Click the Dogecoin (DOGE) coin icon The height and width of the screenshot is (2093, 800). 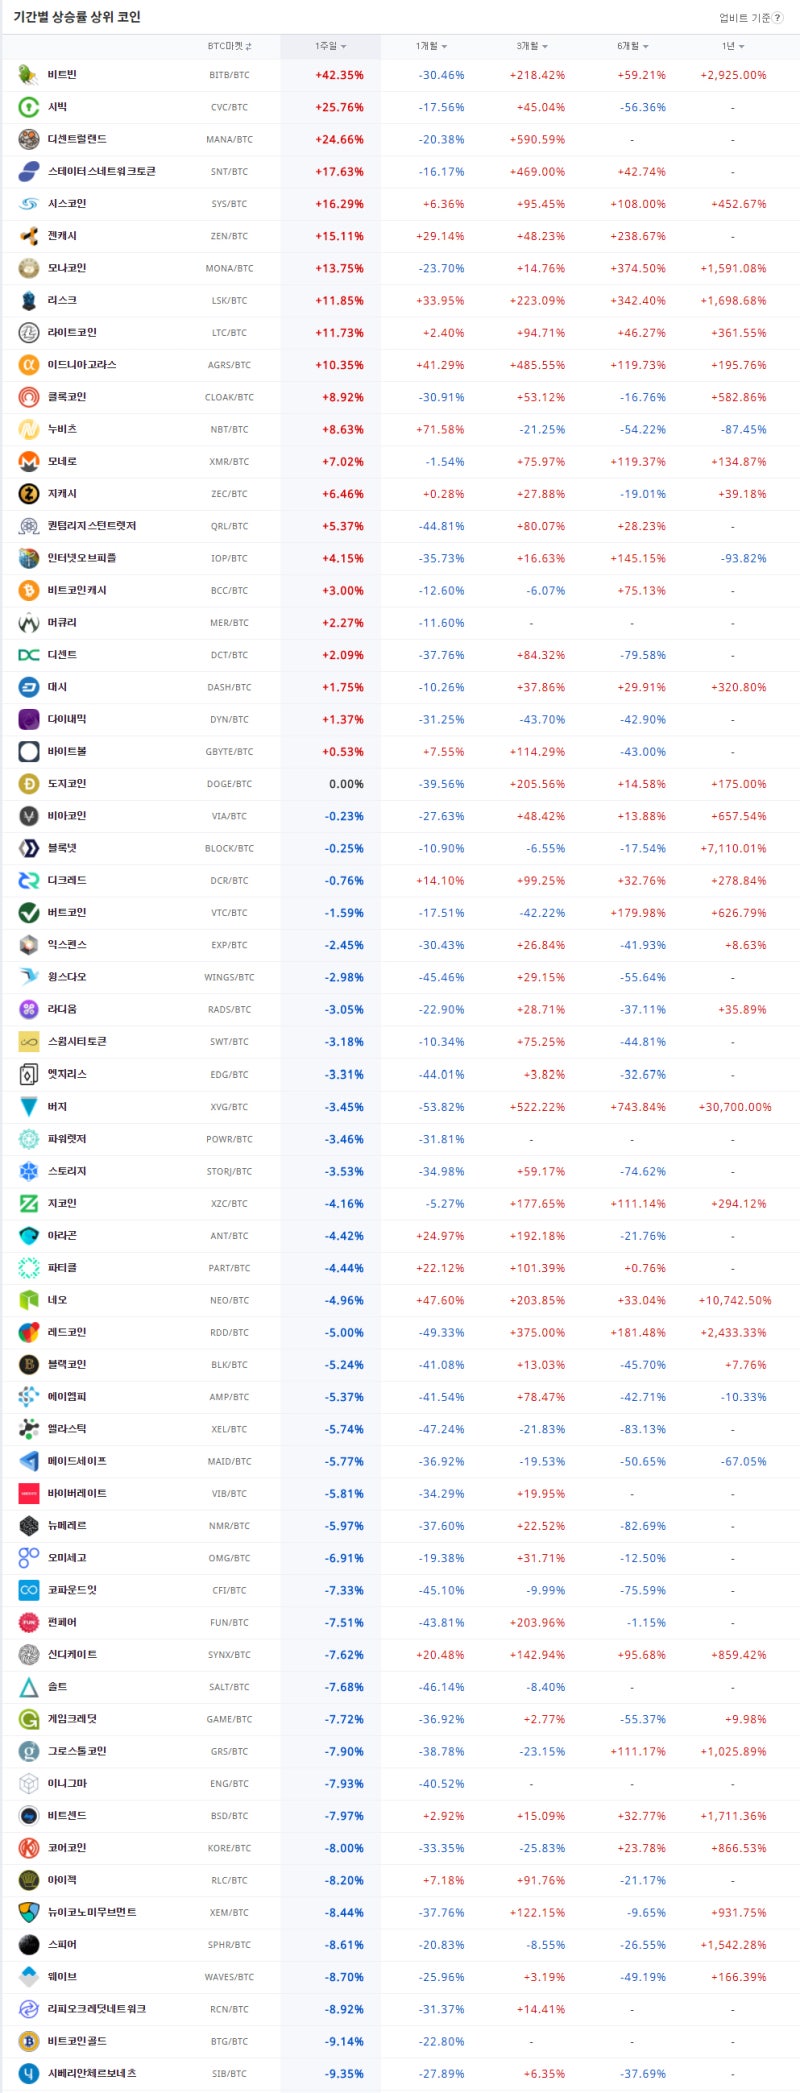click(x=29, y=784)
